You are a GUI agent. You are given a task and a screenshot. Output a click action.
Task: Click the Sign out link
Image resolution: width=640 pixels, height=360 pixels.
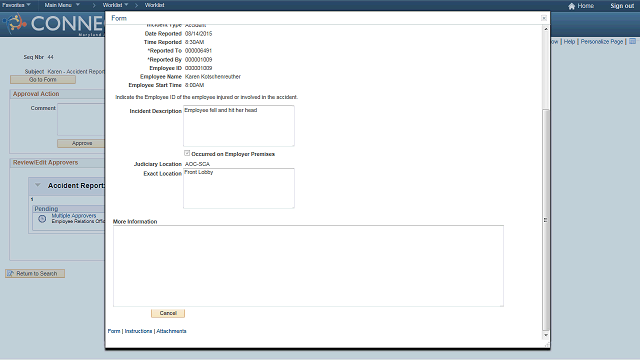click(622, 6)
